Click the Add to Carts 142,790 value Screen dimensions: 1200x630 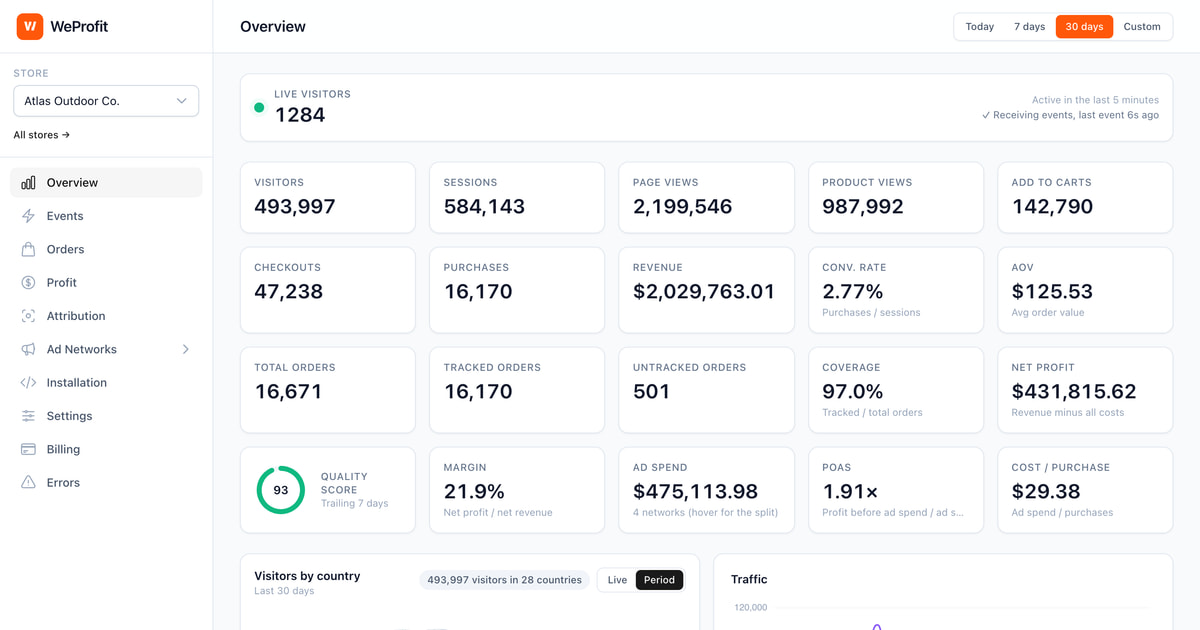click(x=1052, y=207)
